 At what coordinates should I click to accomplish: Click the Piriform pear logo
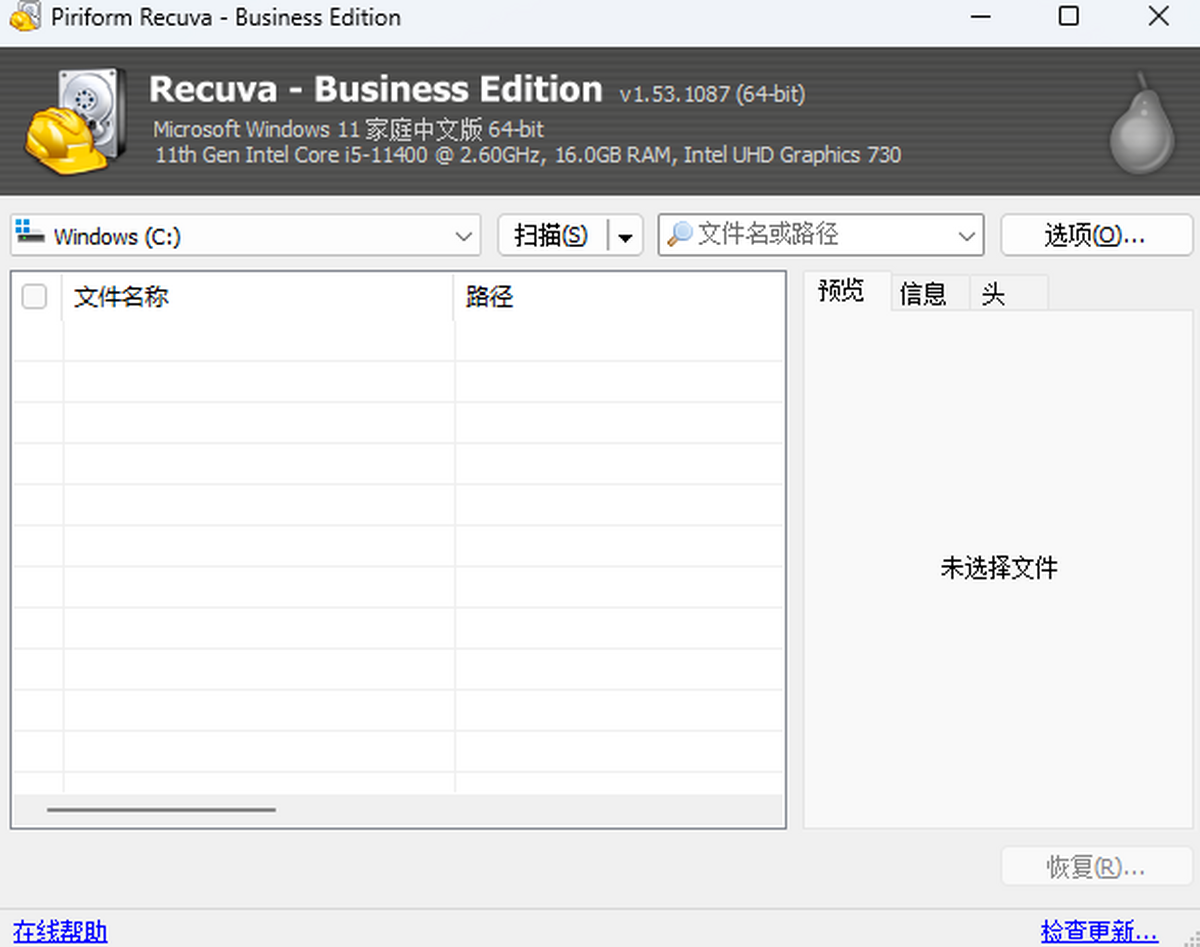coord(1143,122)
